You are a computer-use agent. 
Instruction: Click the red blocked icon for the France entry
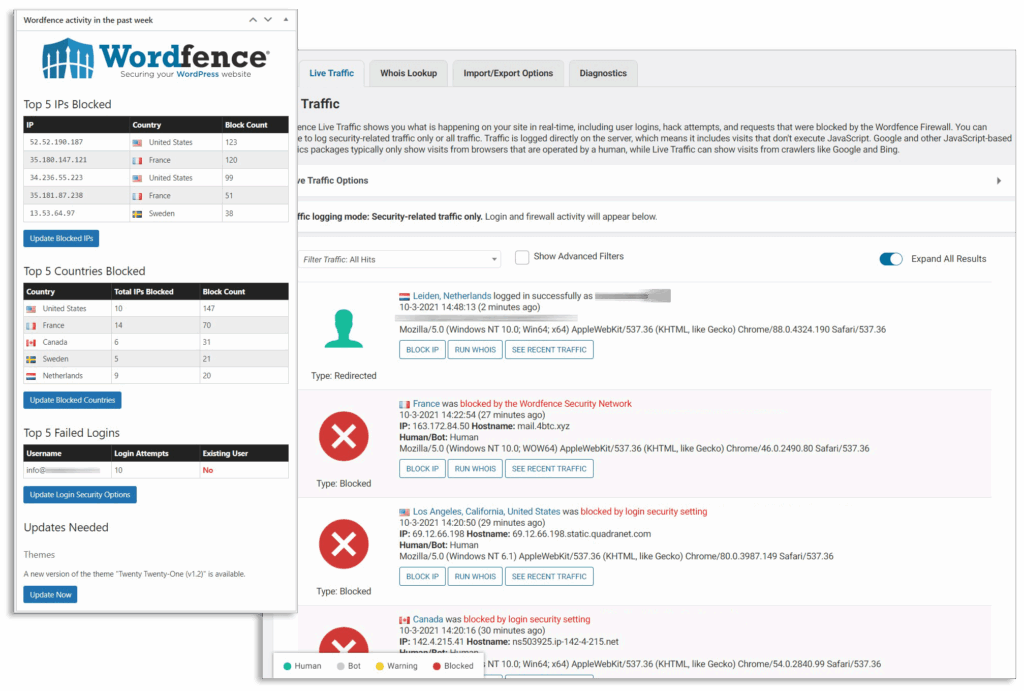coord(343,437)
